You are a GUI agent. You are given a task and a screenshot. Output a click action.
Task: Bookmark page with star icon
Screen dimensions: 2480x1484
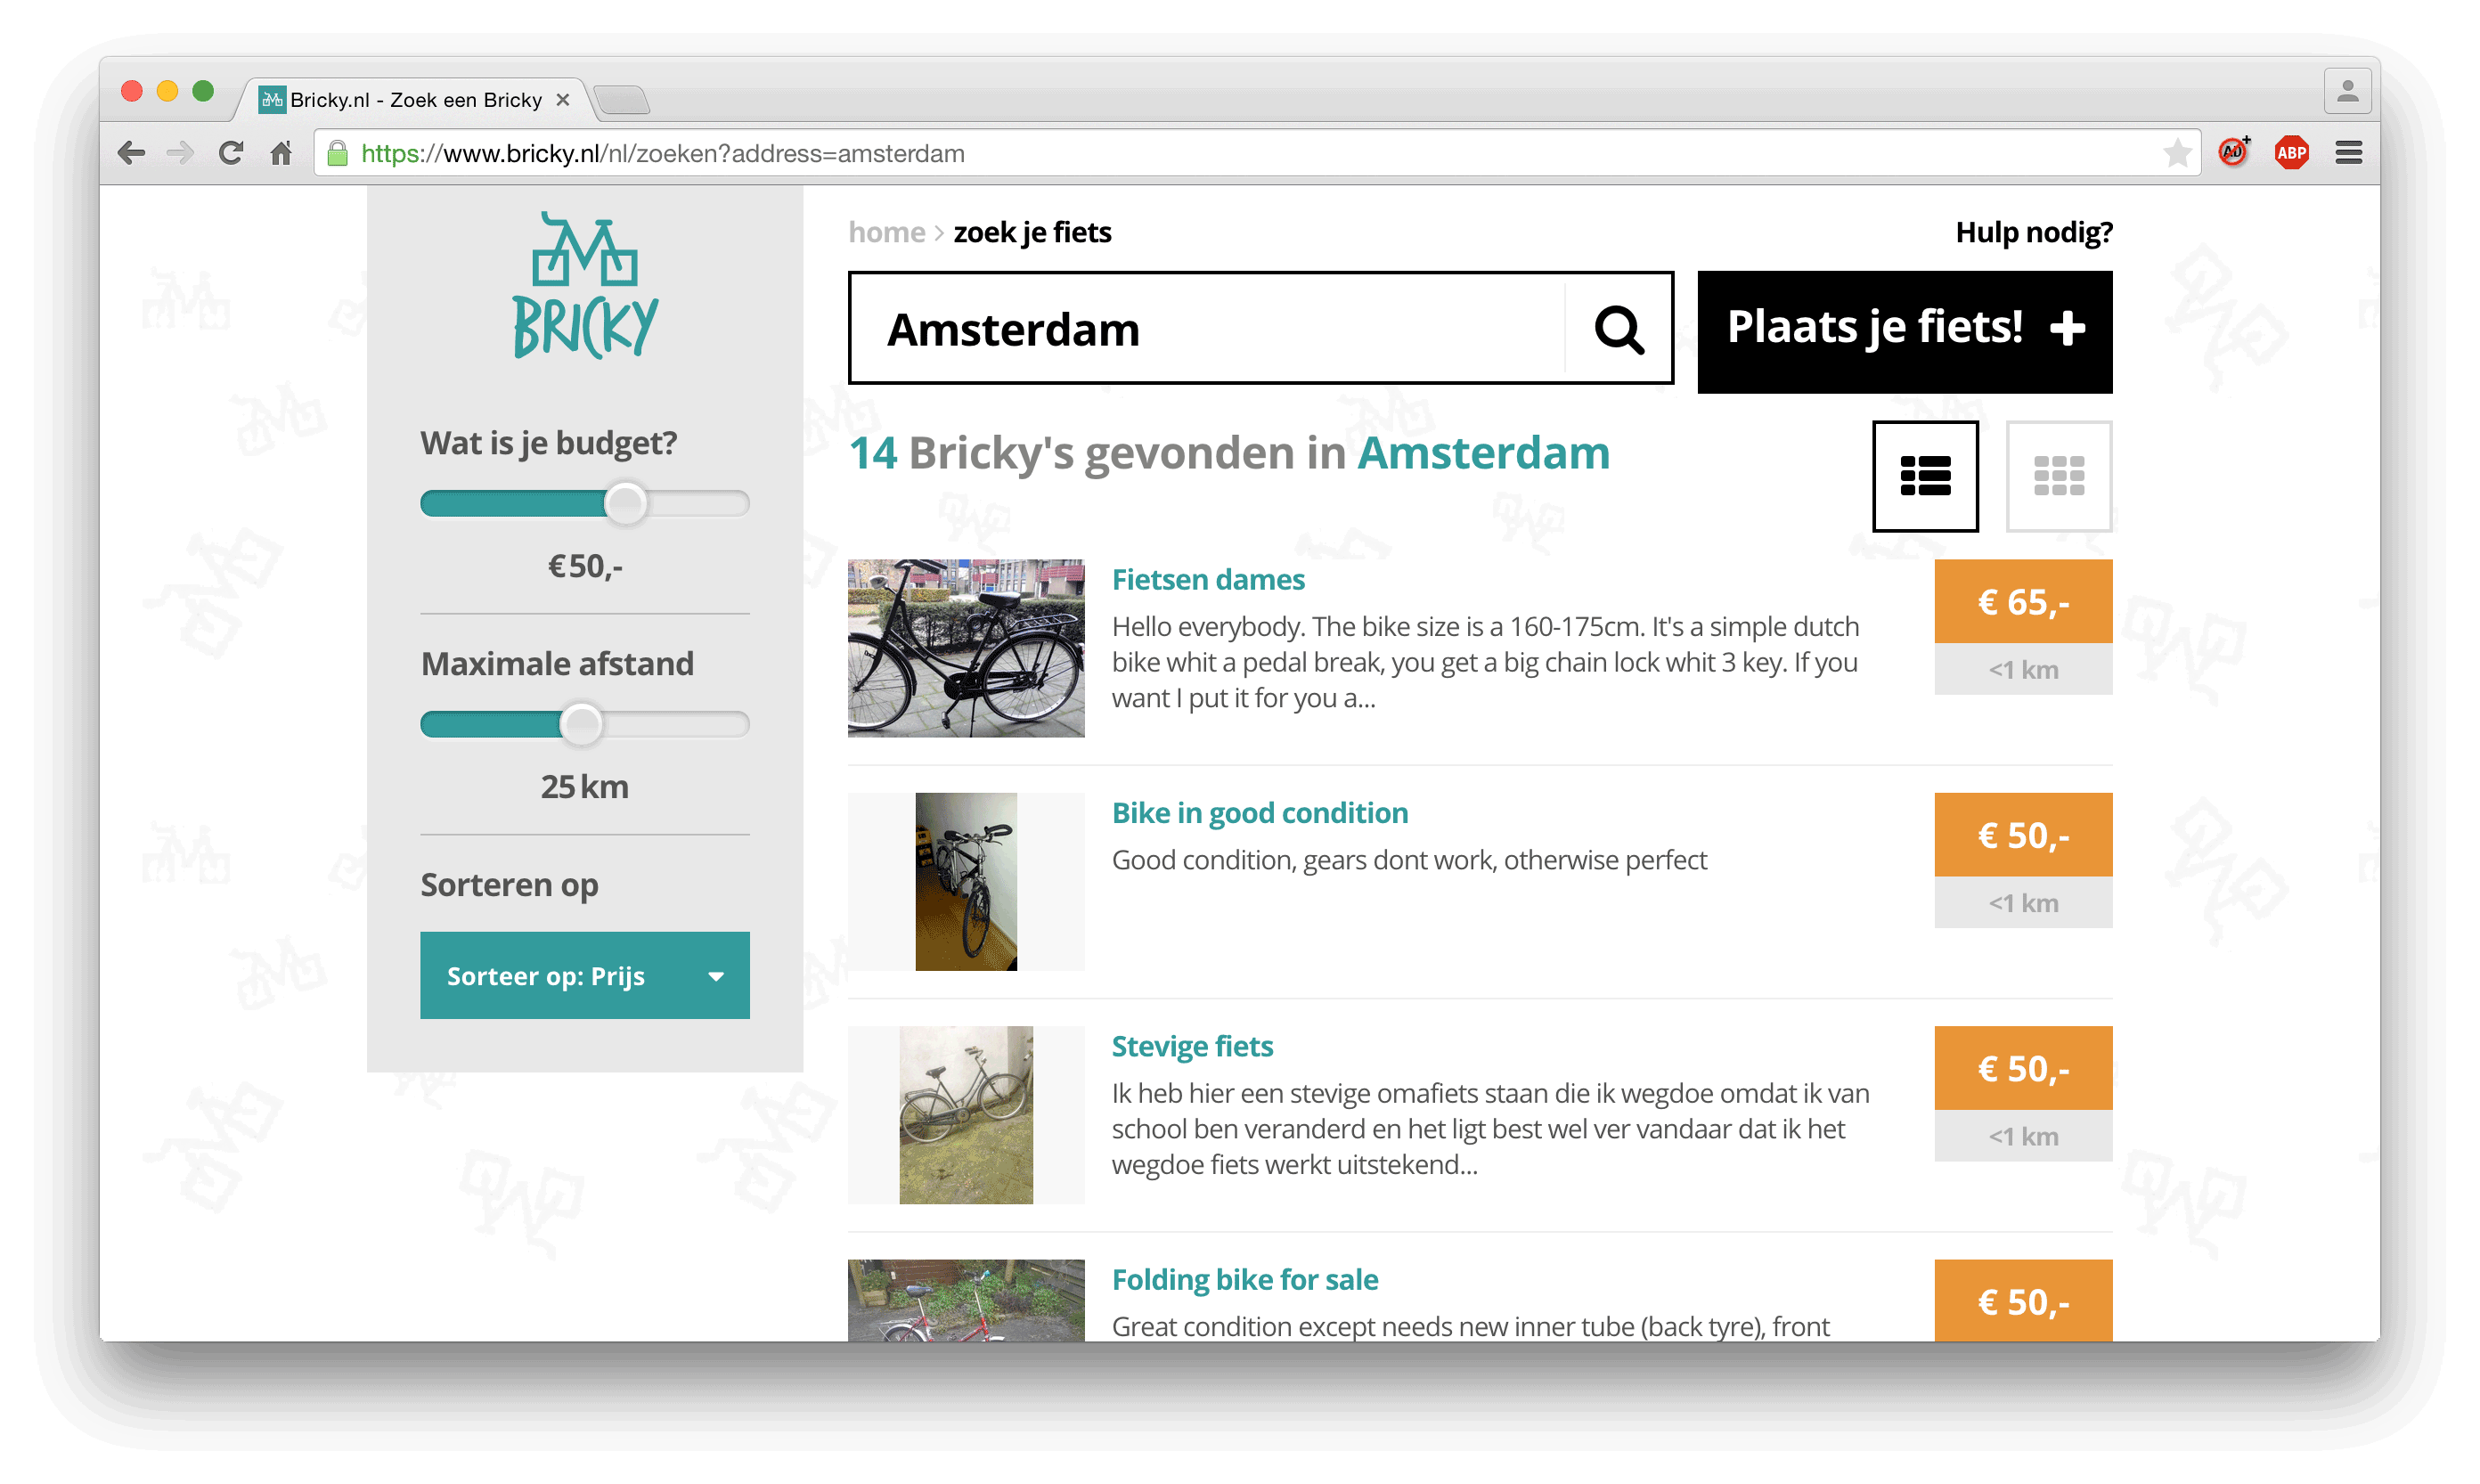(x=2176, y=153)
